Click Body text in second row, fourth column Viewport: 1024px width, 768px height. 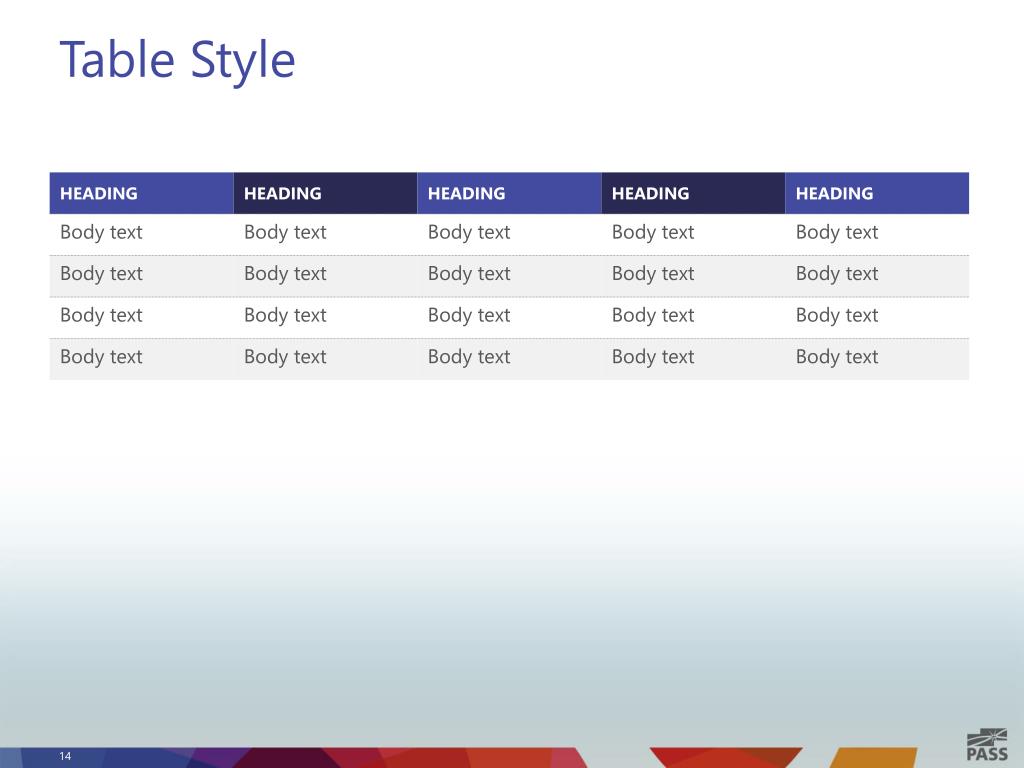coord(652,274)
